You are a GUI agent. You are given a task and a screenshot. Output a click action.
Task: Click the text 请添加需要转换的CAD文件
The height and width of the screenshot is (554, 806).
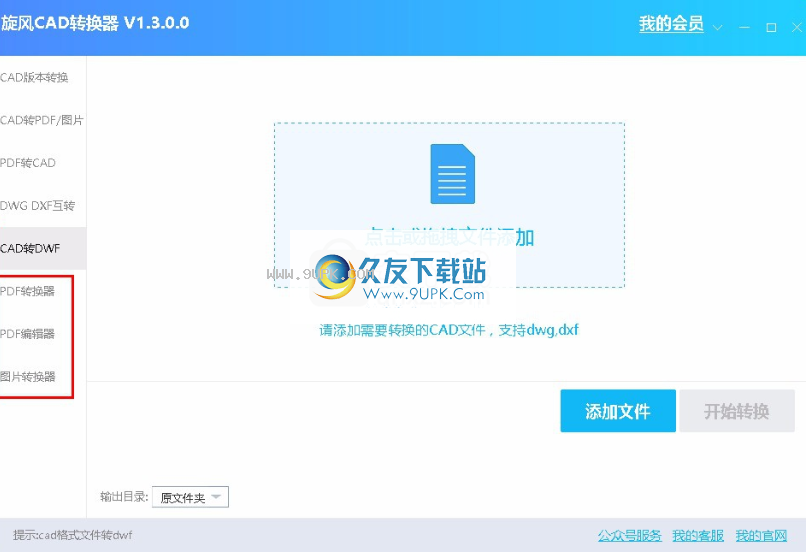point(402,330)
